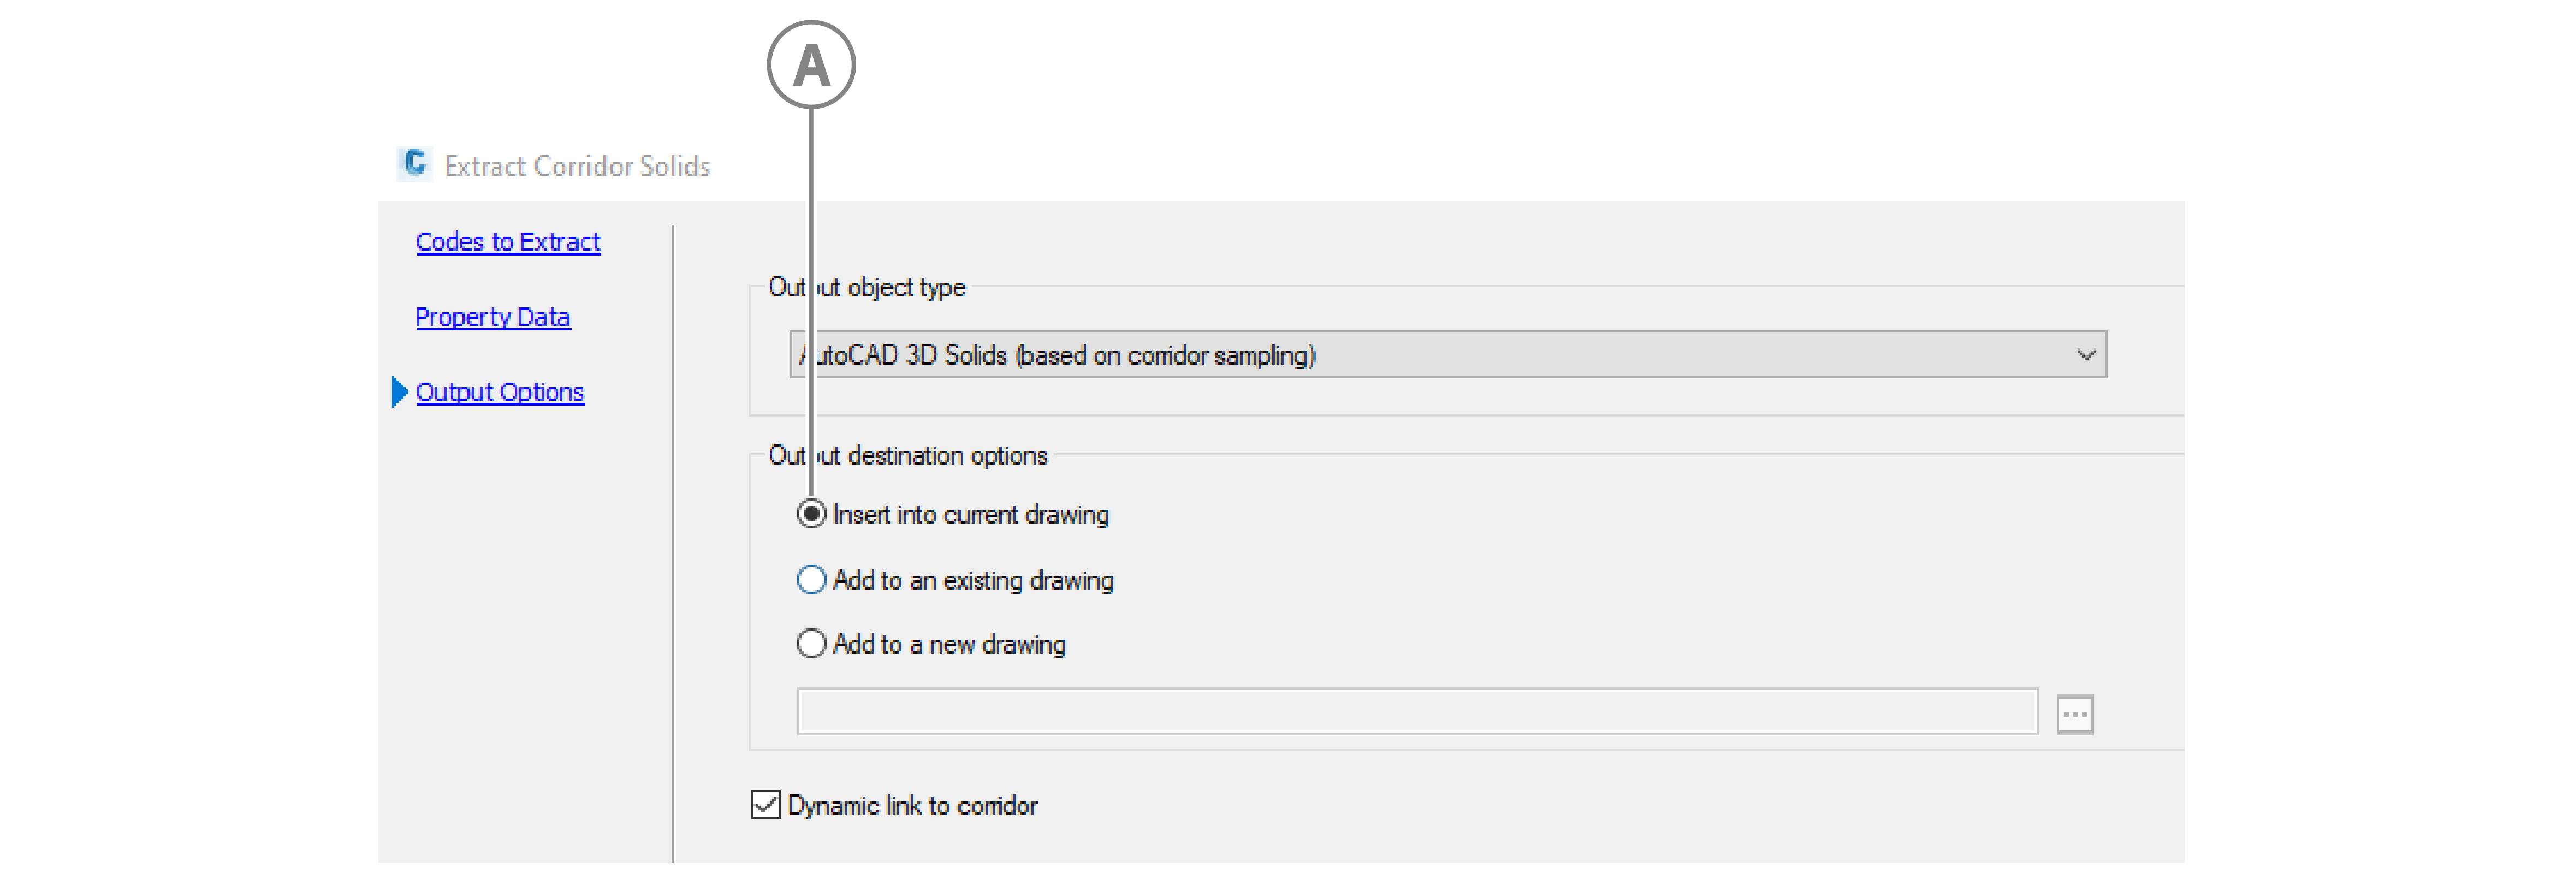Toggle the Dynamic link to corridor checkbox
The width and height of the screenshot is (2576, 885).
coord(766,805)
